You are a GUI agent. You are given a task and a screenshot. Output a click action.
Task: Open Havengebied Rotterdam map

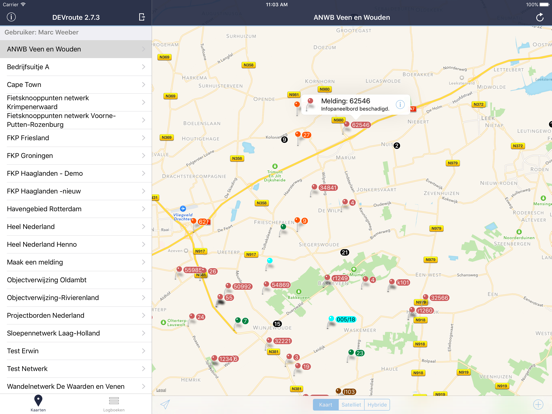coord(76,209)
